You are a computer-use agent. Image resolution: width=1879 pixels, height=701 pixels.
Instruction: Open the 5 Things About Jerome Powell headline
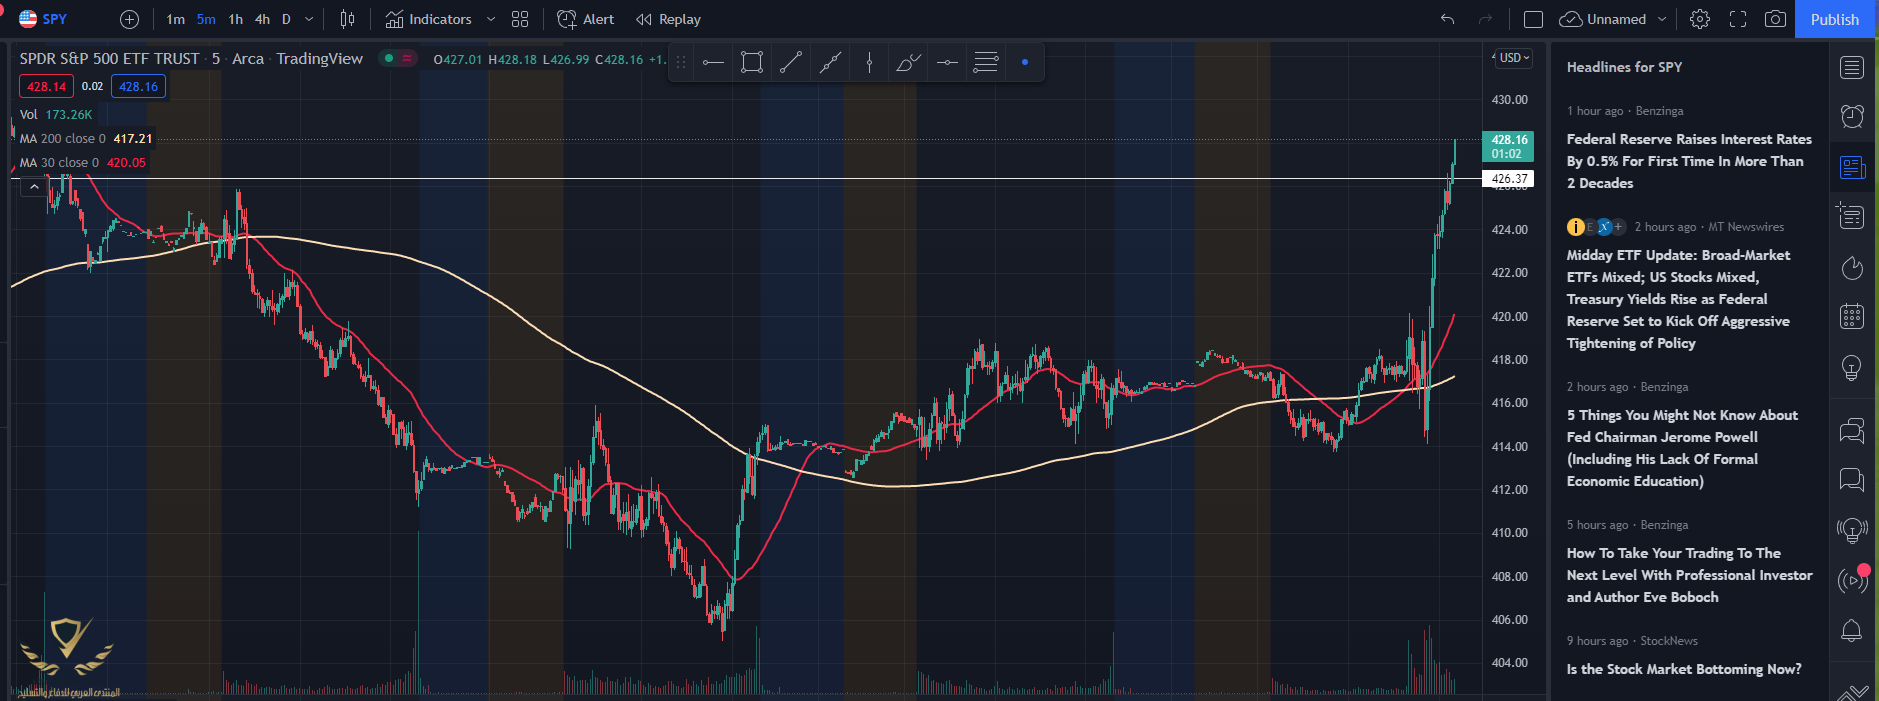[1682, 448]
